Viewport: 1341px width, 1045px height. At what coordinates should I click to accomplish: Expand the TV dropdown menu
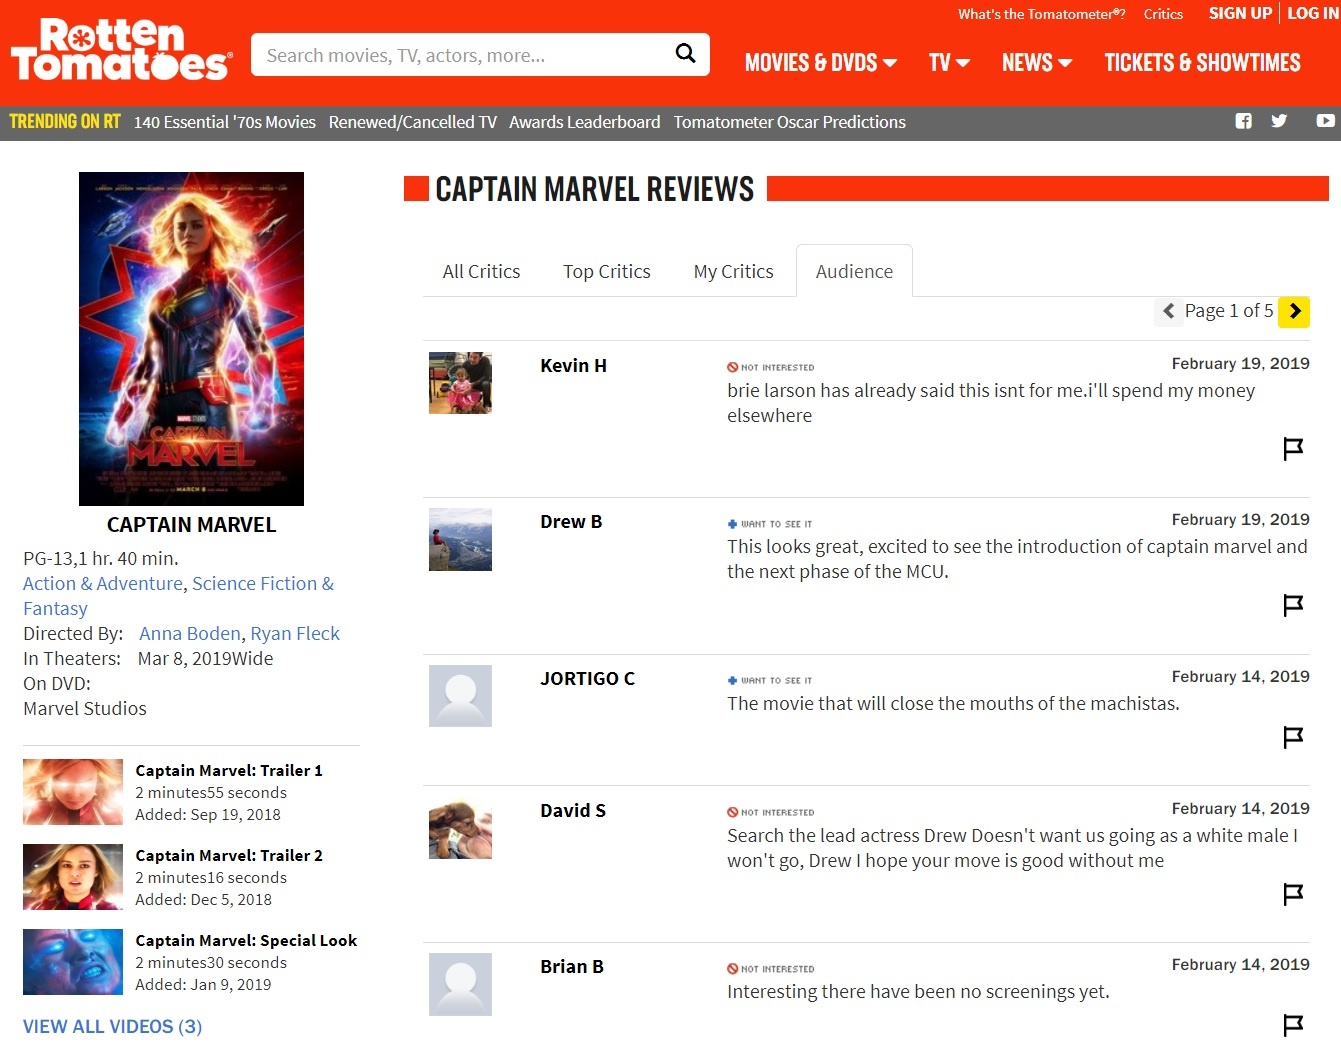point(949,63)
